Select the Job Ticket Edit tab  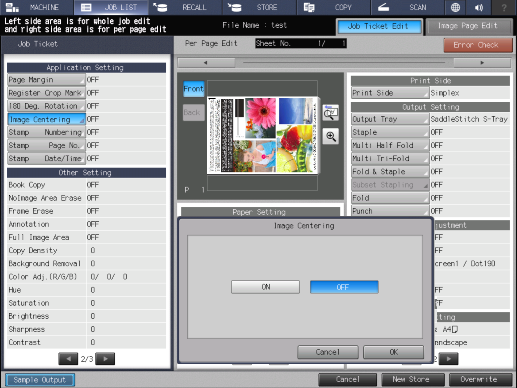(x=379, y=26)
